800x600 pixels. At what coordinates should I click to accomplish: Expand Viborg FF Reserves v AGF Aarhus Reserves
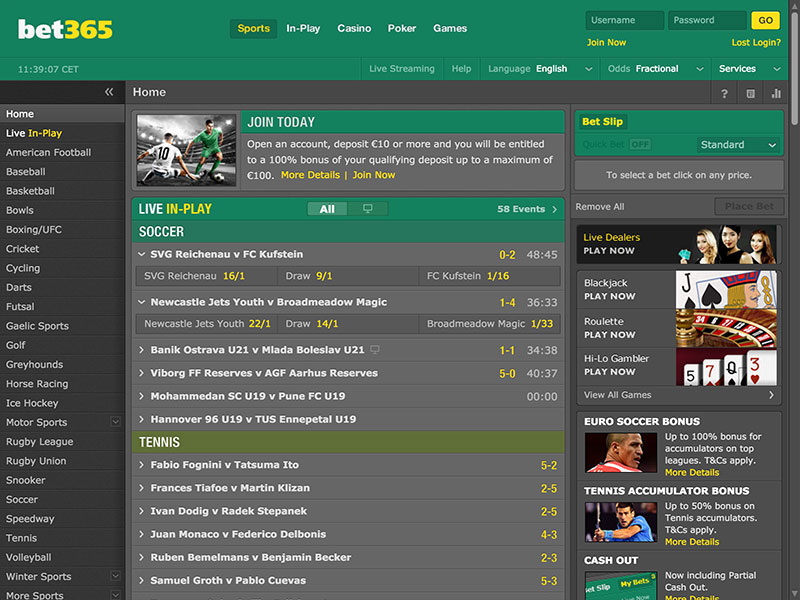click(141, 373)
